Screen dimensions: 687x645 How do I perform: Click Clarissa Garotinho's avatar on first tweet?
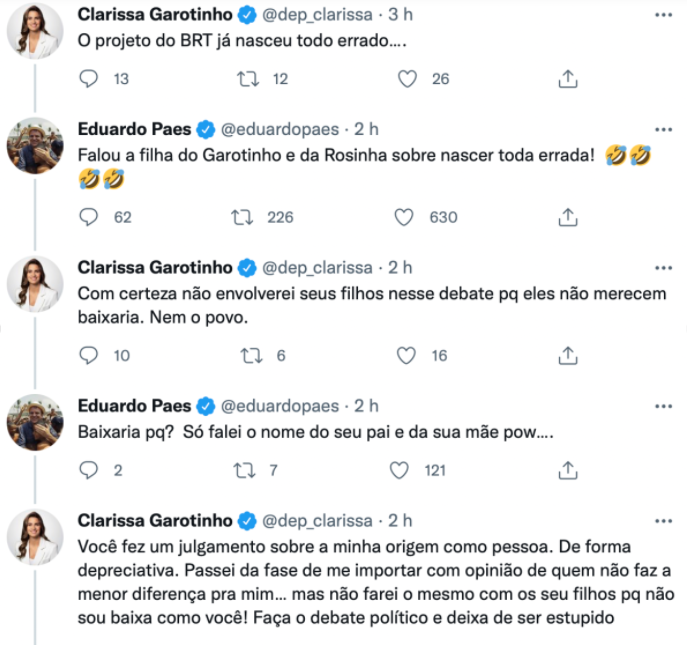(36, 38)
